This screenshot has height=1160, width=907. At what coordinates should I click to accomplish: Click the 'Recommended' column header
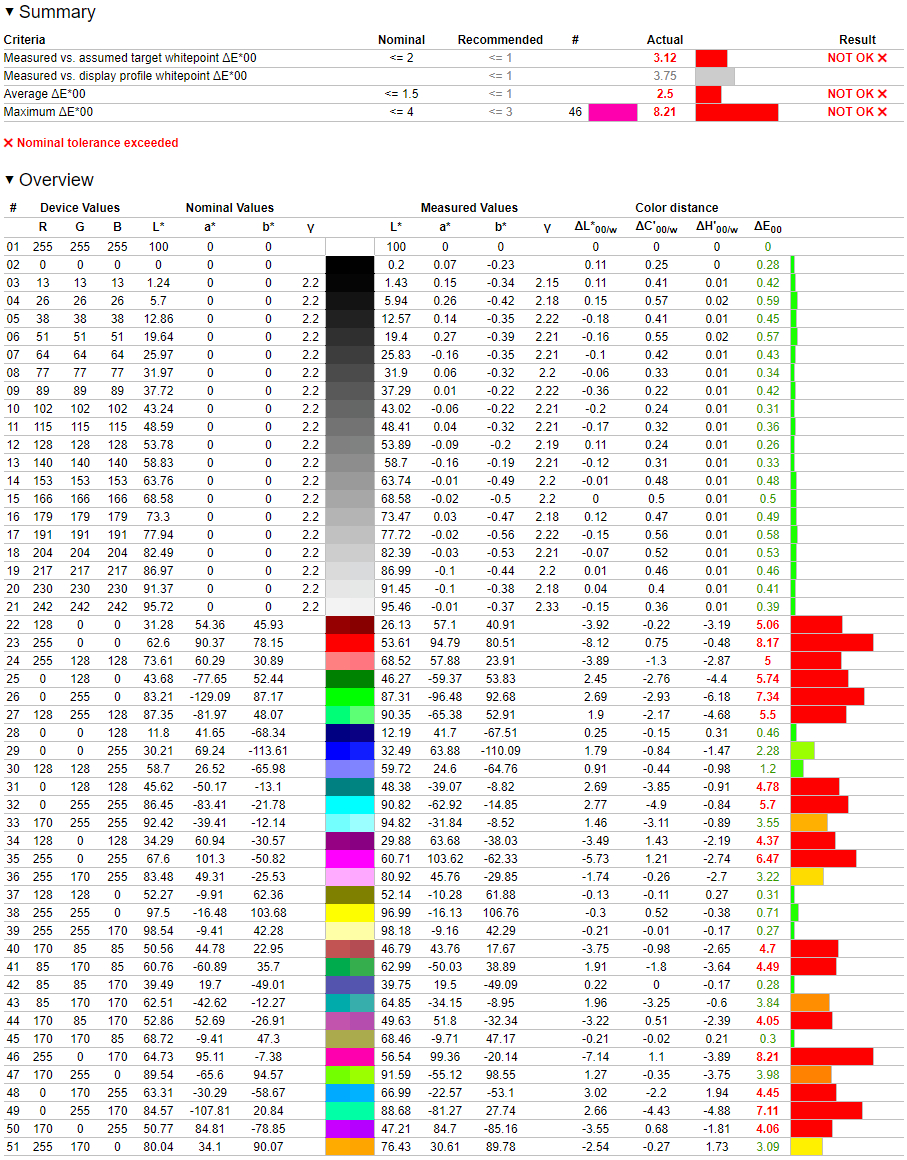500,40
